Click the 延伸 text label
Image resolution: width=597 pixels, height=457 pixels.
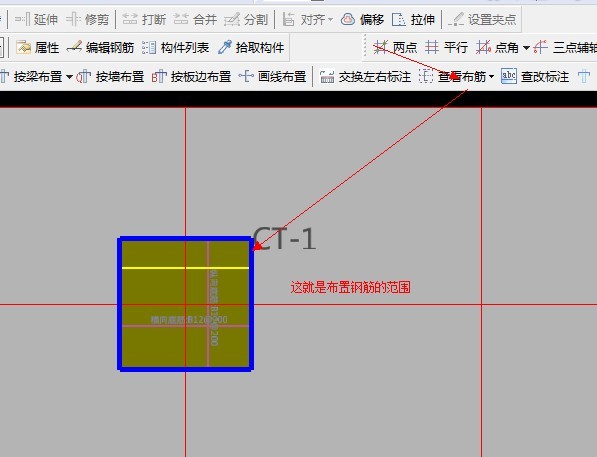coord(46,19)
